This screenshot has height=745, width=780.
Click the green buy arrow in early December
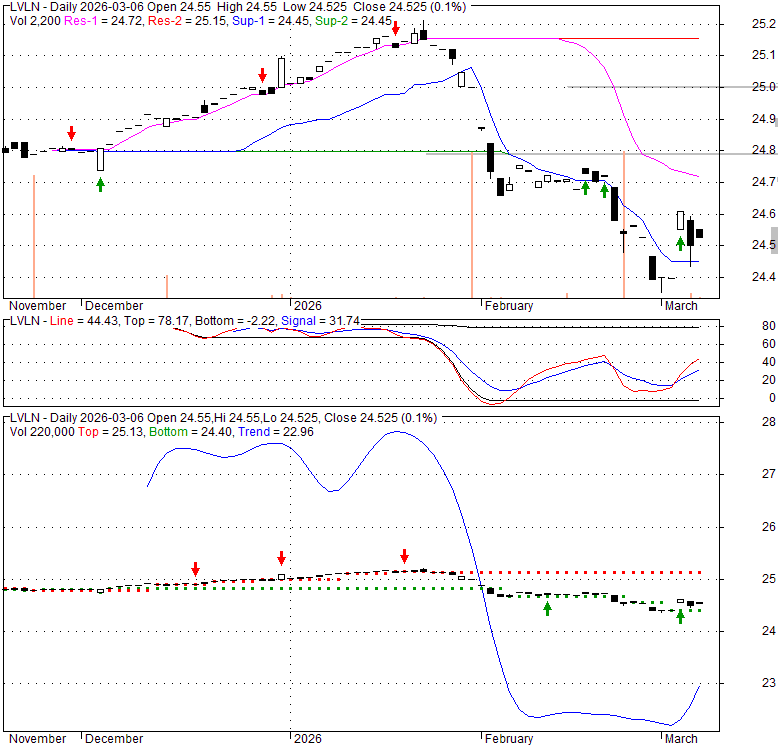point(100,184)
